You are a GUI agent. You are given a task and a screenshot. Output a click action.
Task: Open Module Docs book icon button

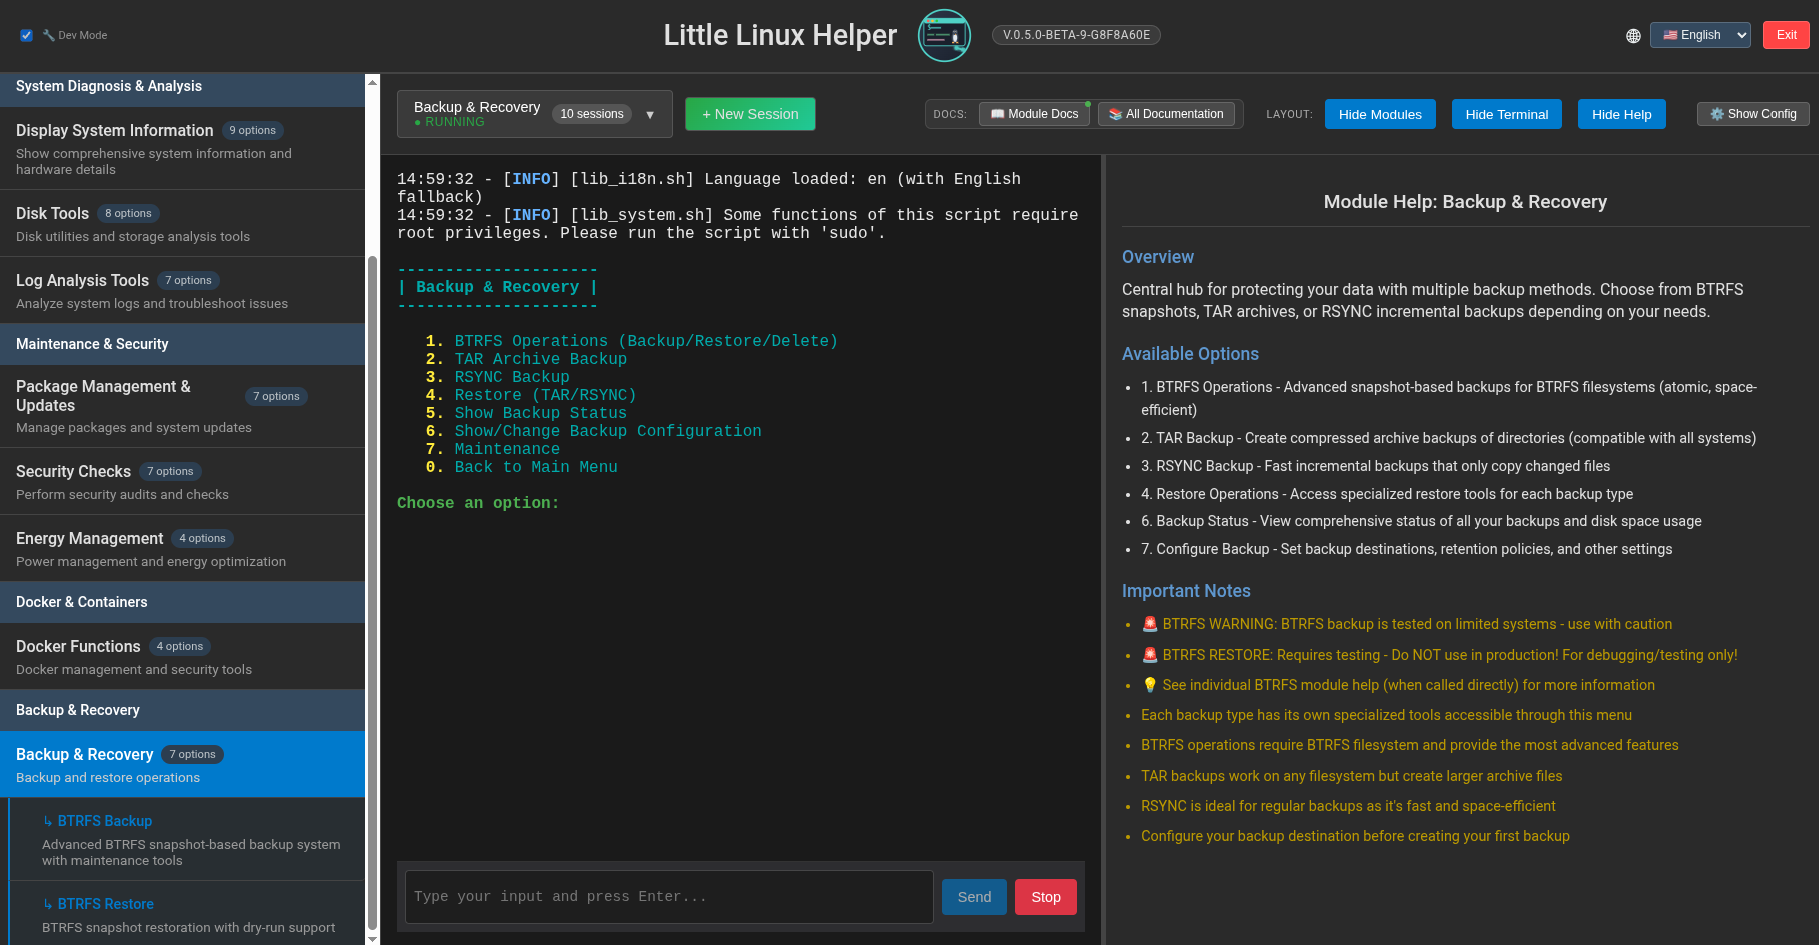tap(1034, 114)
